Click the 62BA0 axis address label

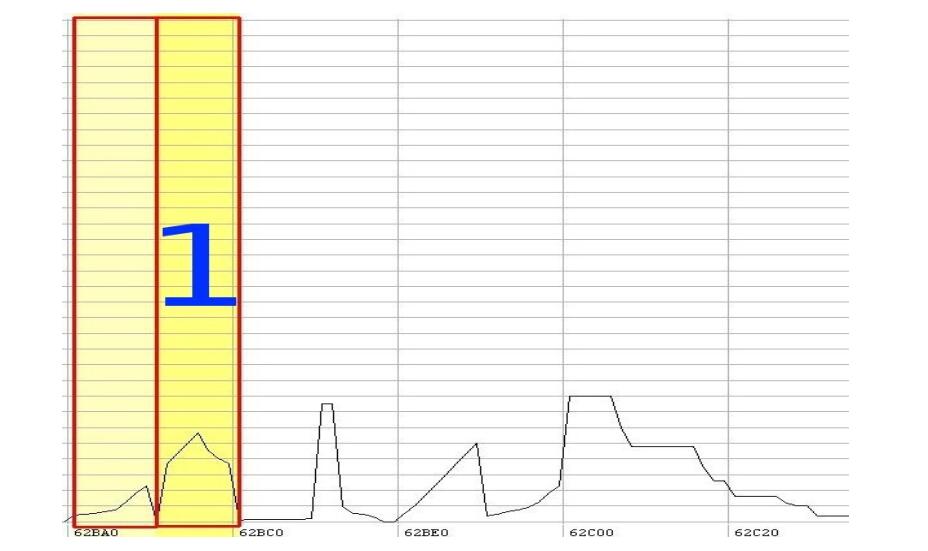[96, 533]
